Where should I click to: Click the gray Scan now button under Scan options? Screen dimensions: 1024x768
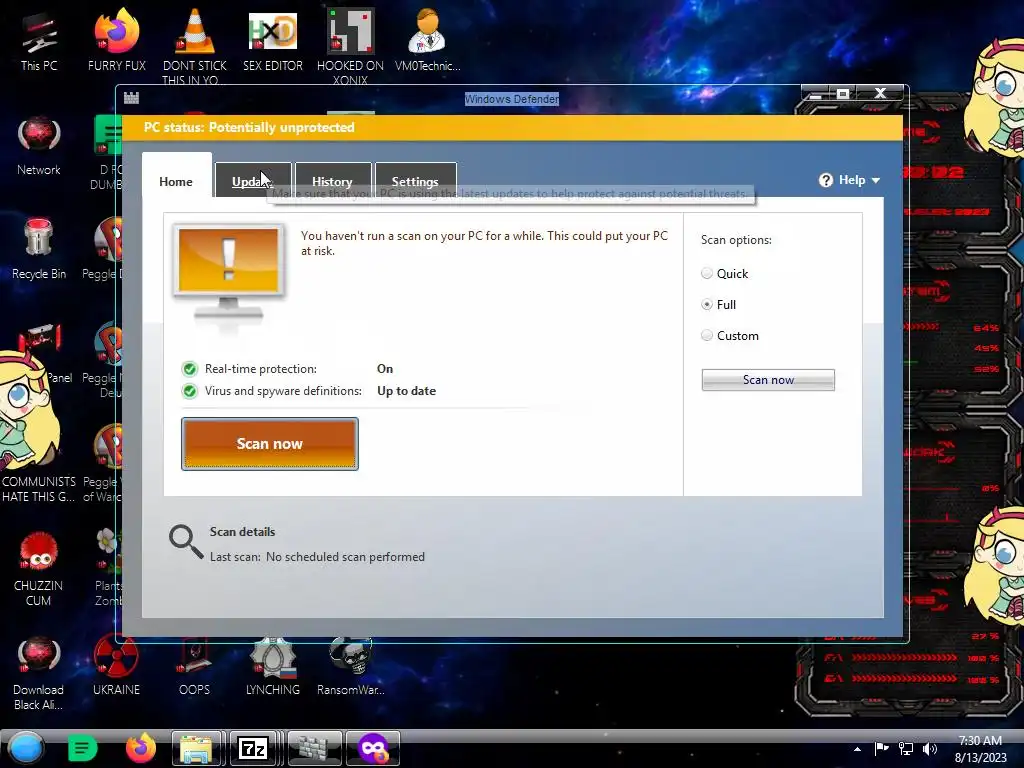pyautogui.click(x=768, y=380)
